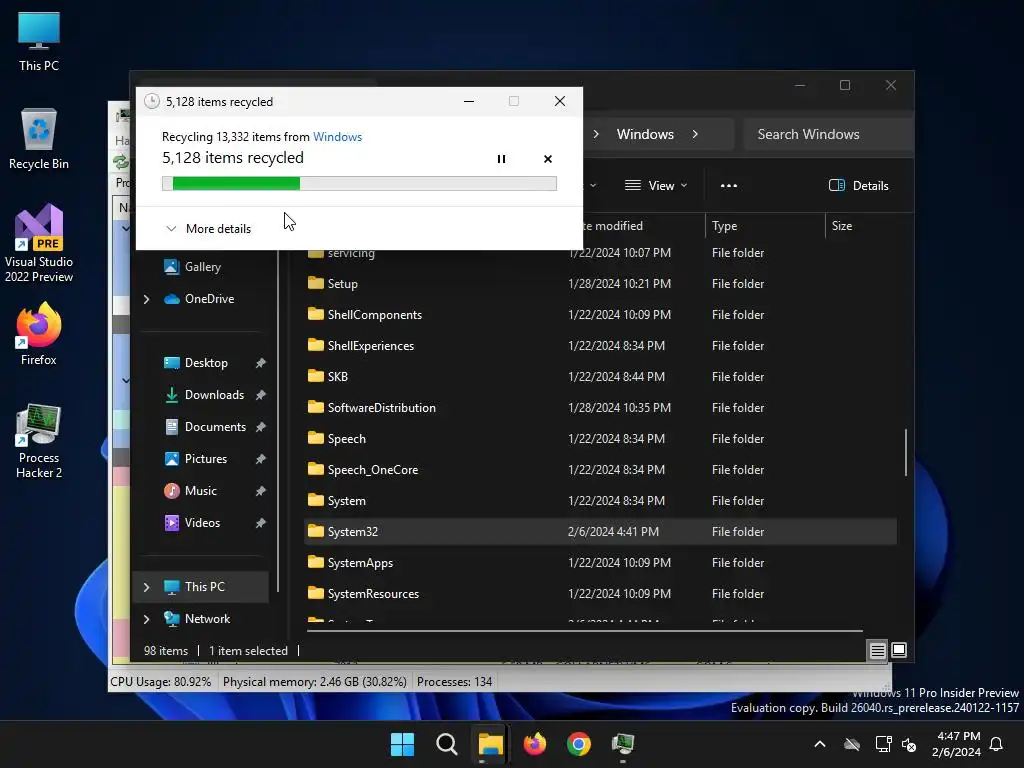Expand Network tree node

[x=146, y=619]
